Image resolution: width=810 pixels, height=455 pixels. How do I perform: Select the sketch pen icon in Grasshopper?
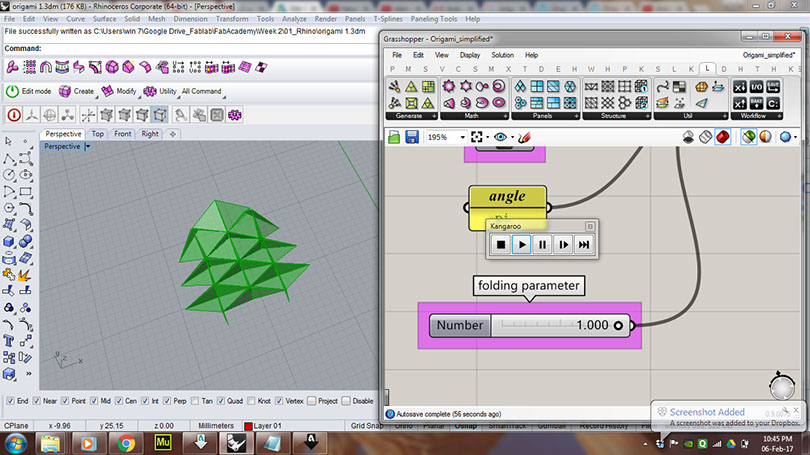pos(524,137)
